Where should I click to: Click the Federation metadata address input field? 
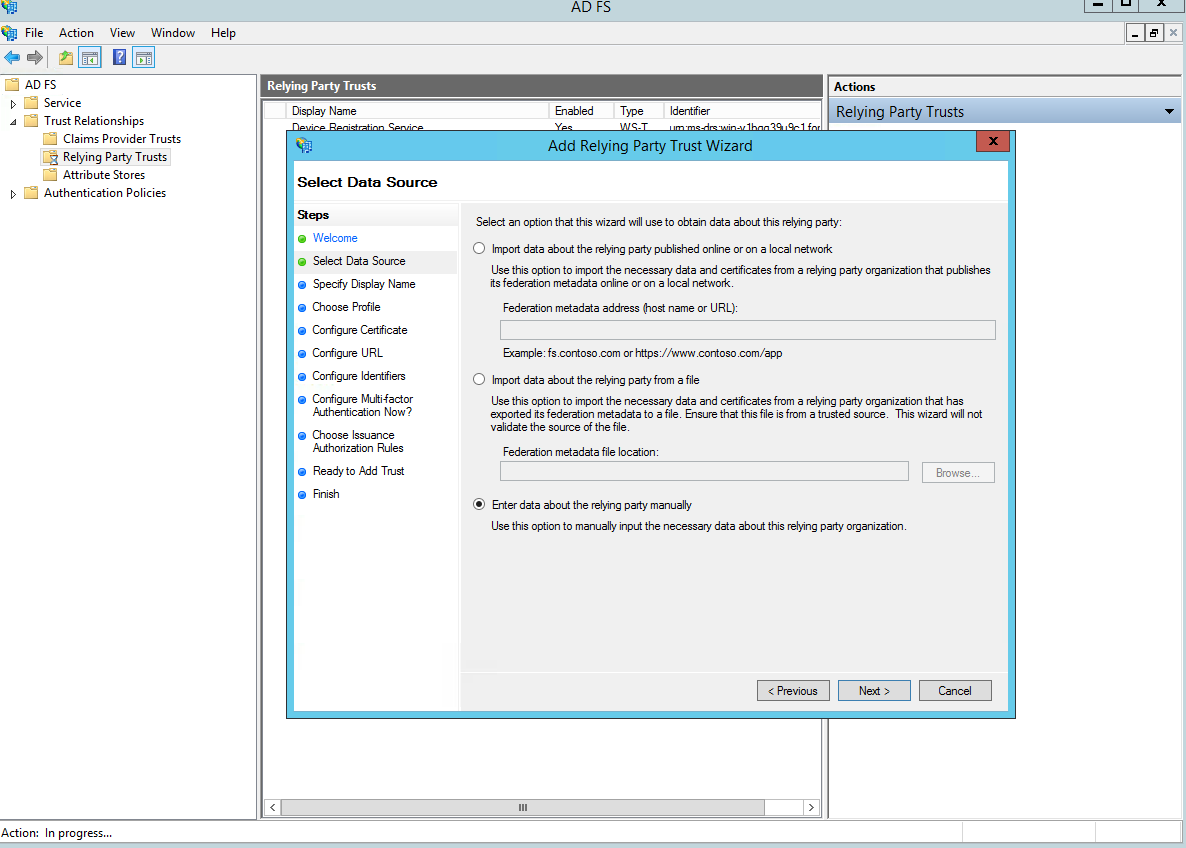pos(747,330)
